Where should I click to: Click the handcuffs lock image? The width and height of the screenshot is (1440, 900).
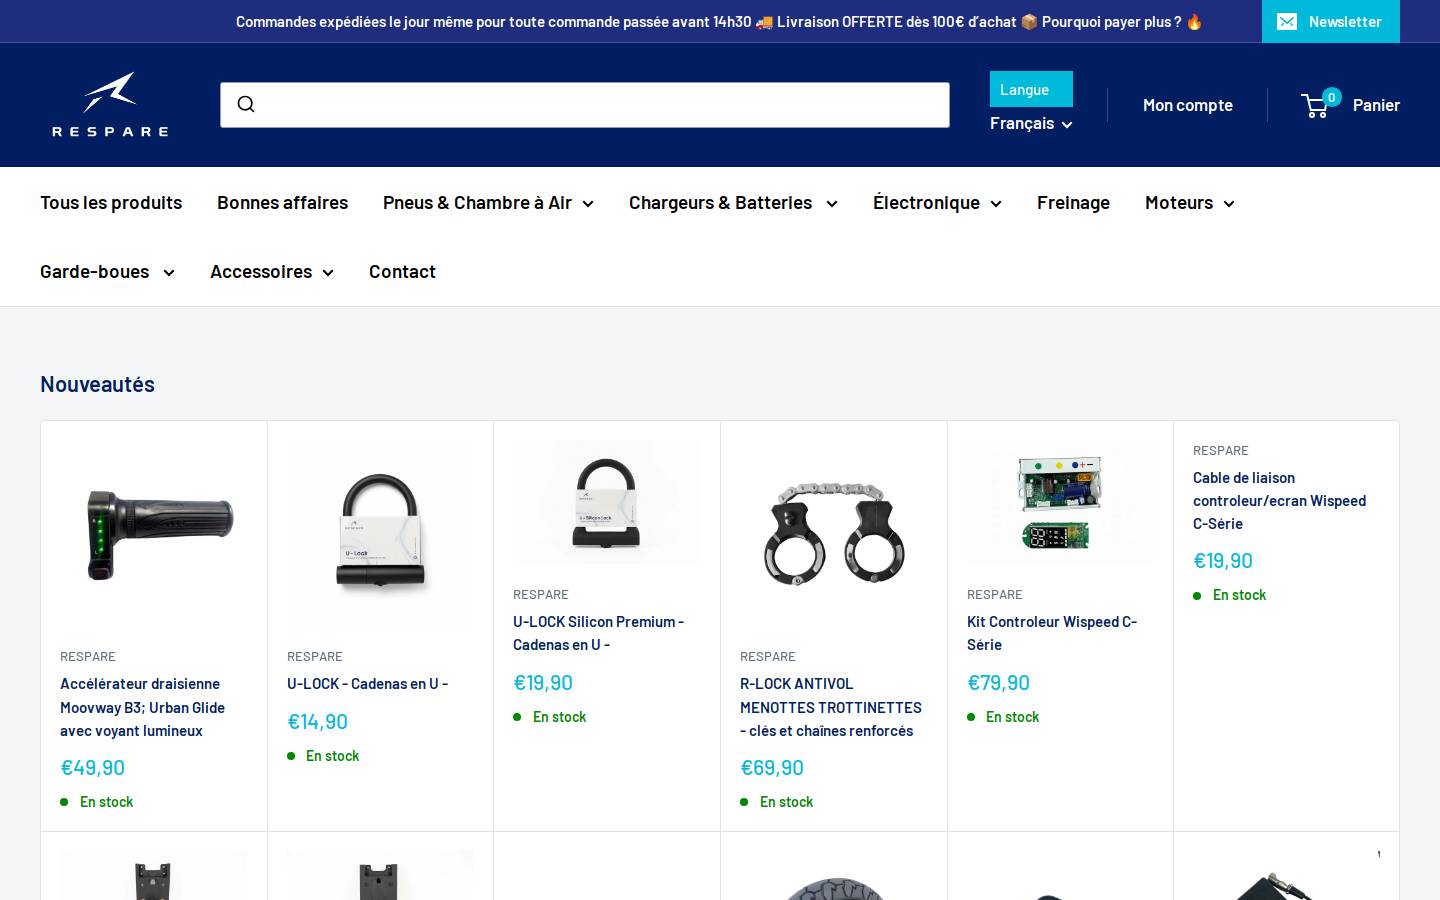(x=833, y=534)
